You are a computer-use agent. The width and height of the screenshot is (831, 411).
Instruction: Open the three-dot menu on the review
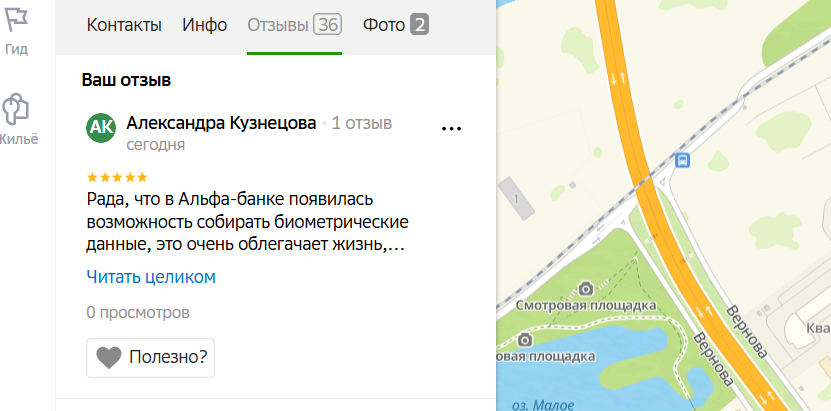click(x=452, y=128)
